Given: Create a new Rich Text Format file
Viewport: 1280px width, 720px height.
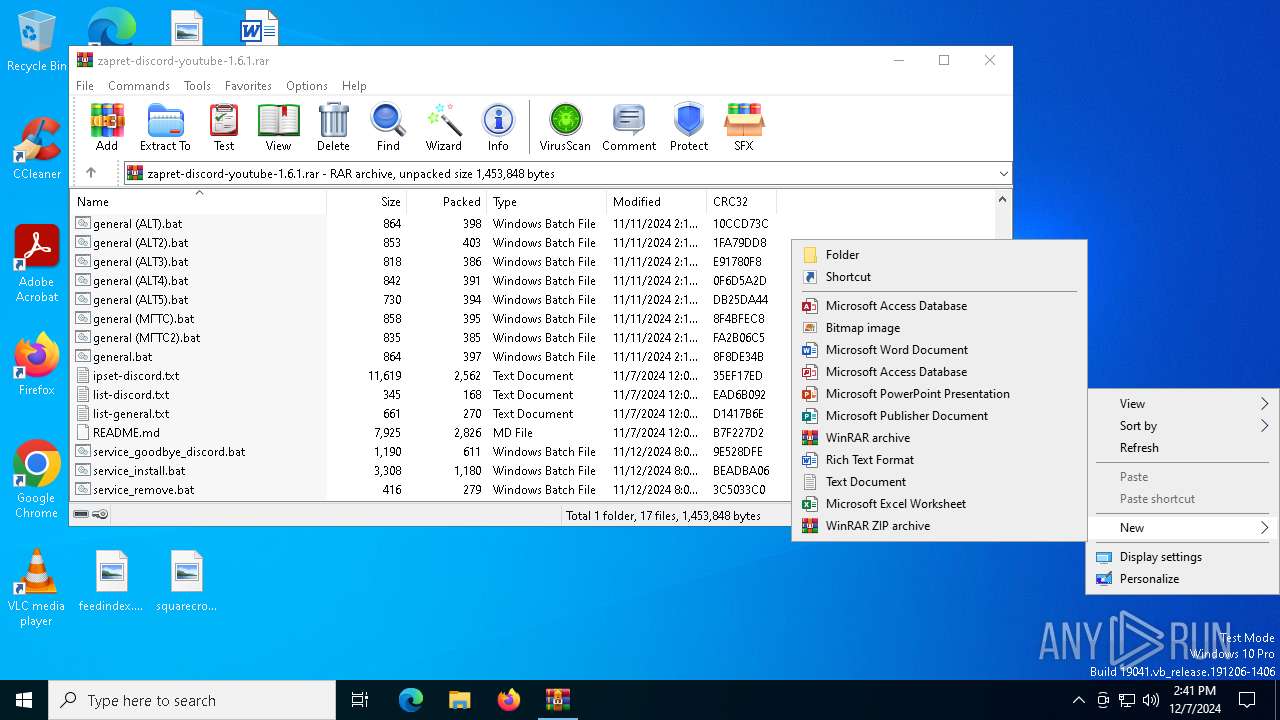Looking at the screenshot, I should (939, 460).
